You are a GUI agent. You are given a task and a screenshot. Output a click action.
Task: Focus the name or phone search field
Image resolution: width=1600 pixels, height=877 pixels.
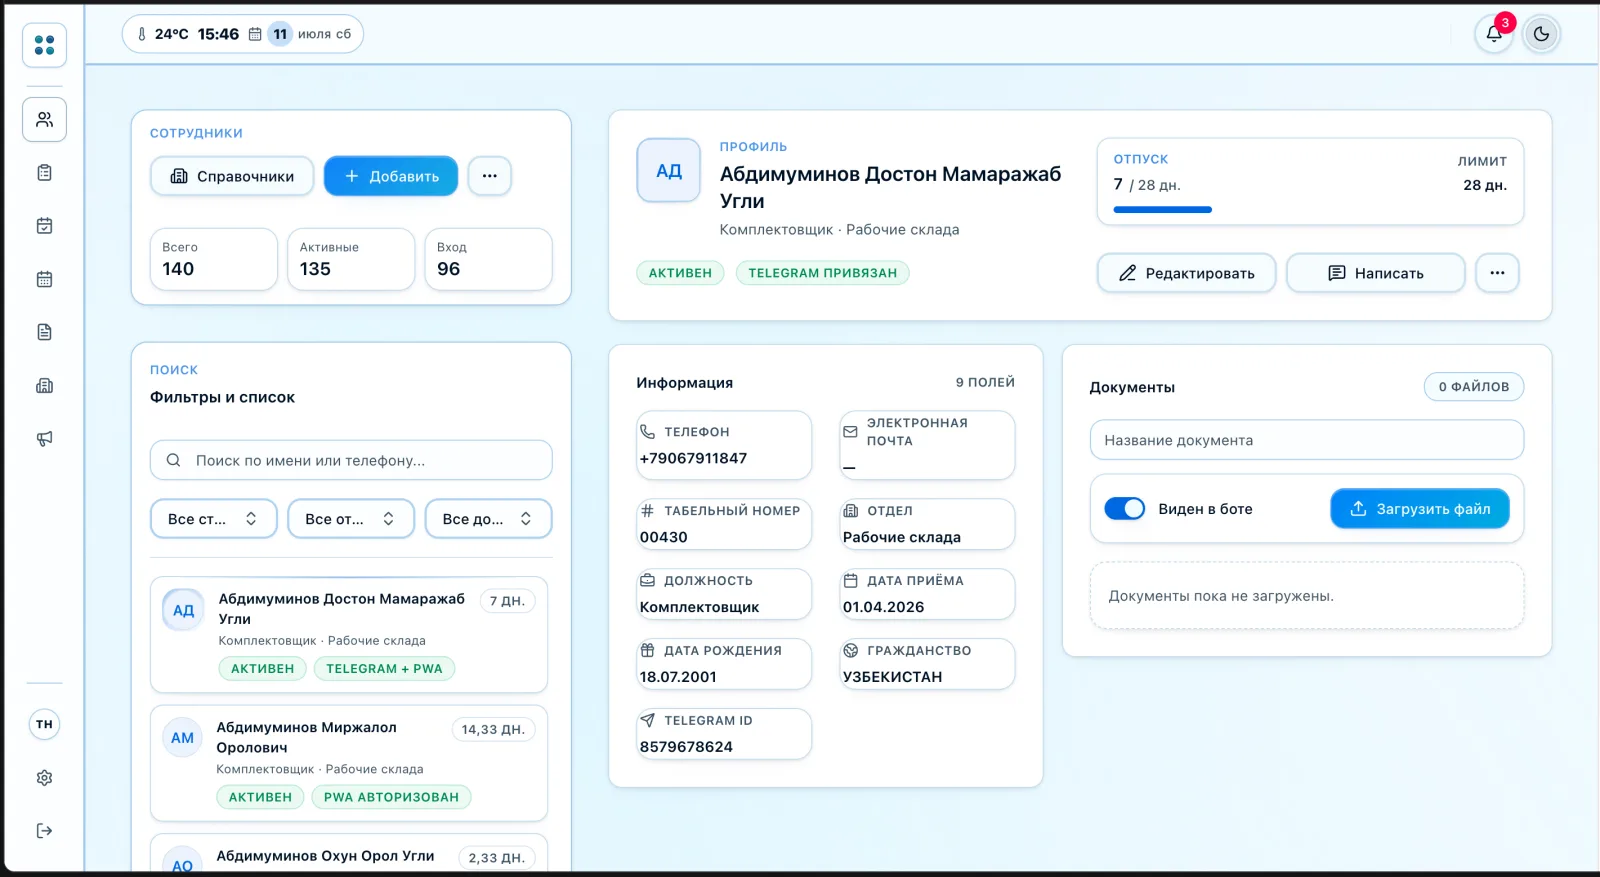pos(351,460)
